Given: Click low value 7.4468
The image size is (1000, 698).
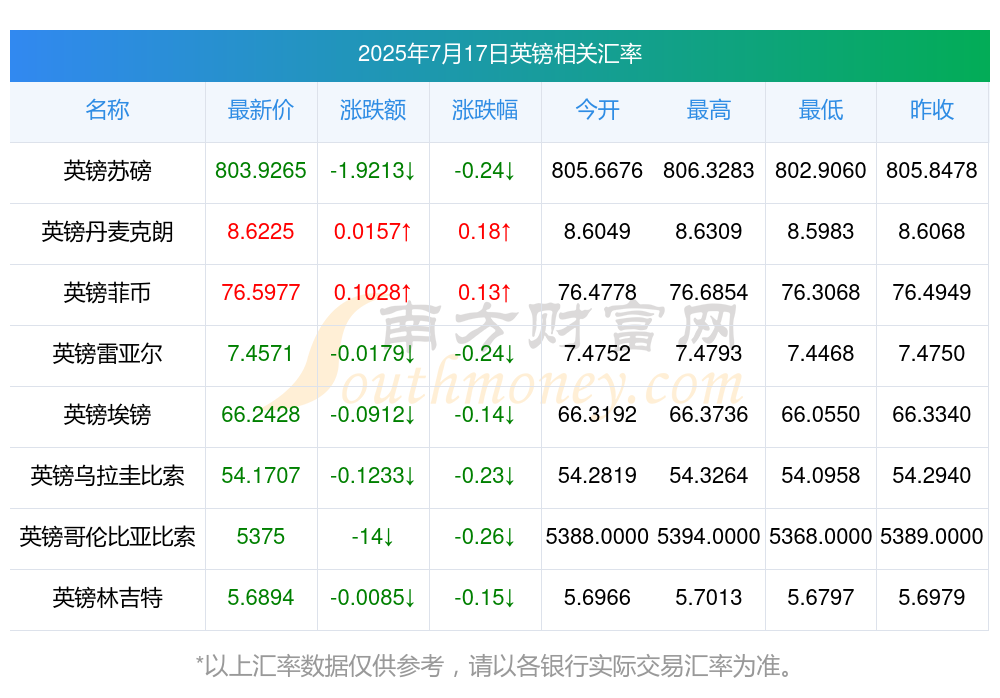Looking at the screenshot, I should pyautogui.click(x=821, y=353).
